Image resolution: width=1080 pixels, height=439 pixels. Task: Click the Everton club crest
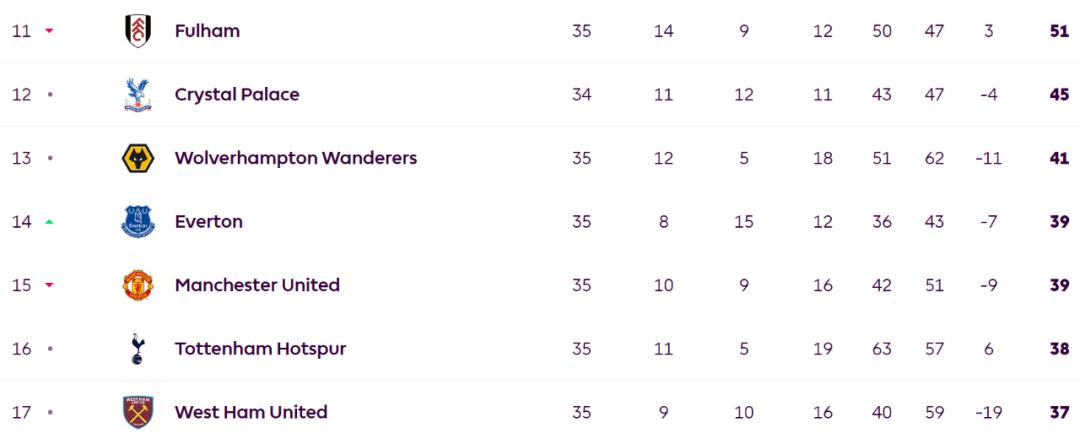click(x=138, y=222)
